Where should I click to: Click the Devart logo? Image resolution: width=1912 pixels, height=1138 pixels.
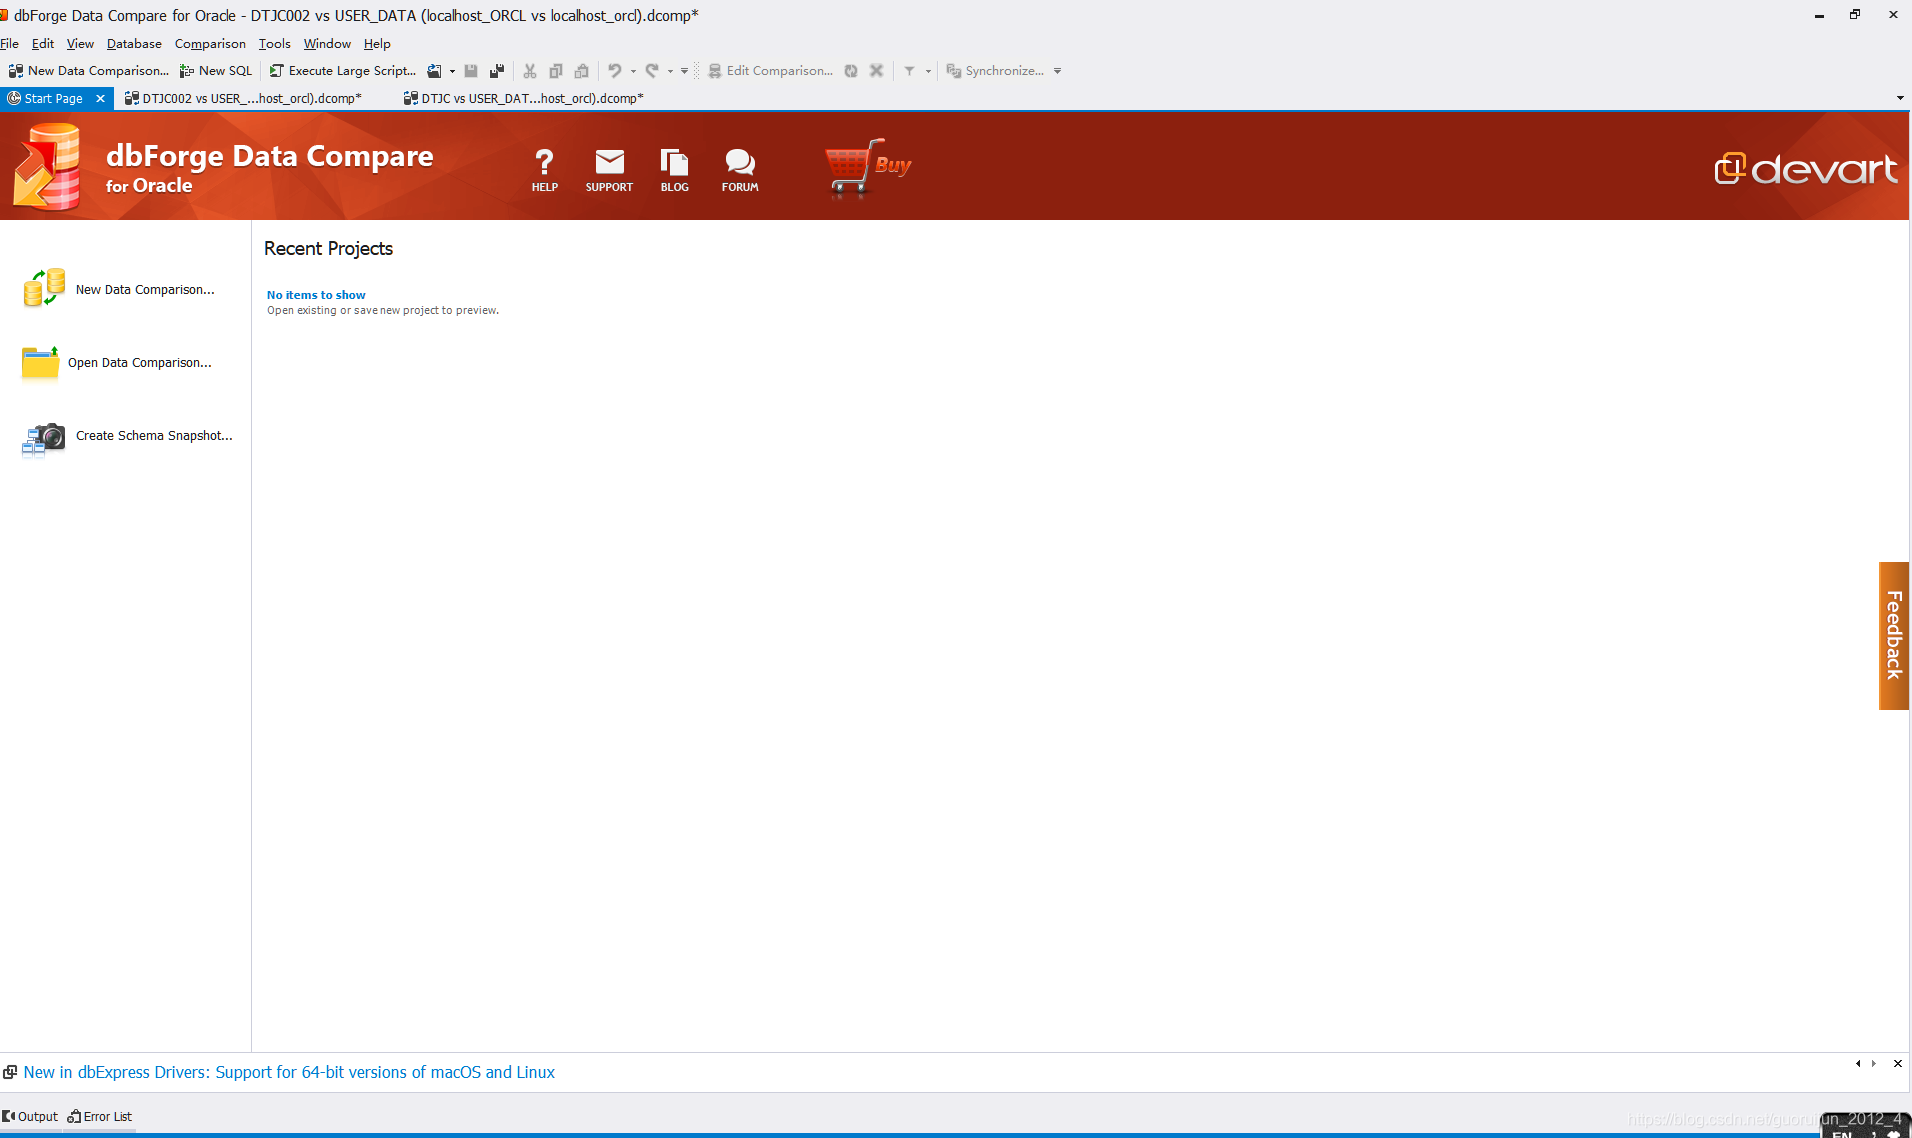(1806, 169)
